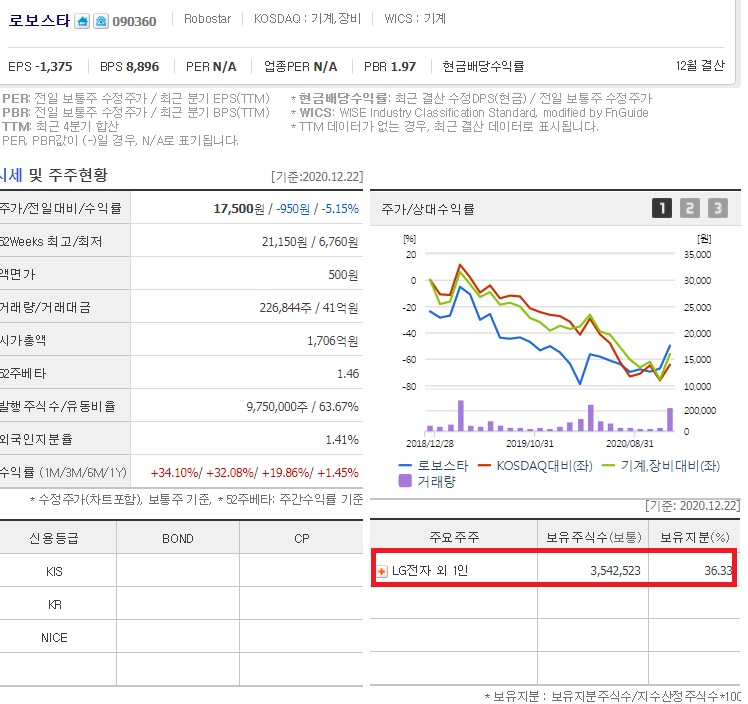This screenshot has height=704, width=748.
Task: Click the WICS : 기계 classification text
Action: (415, 19)
